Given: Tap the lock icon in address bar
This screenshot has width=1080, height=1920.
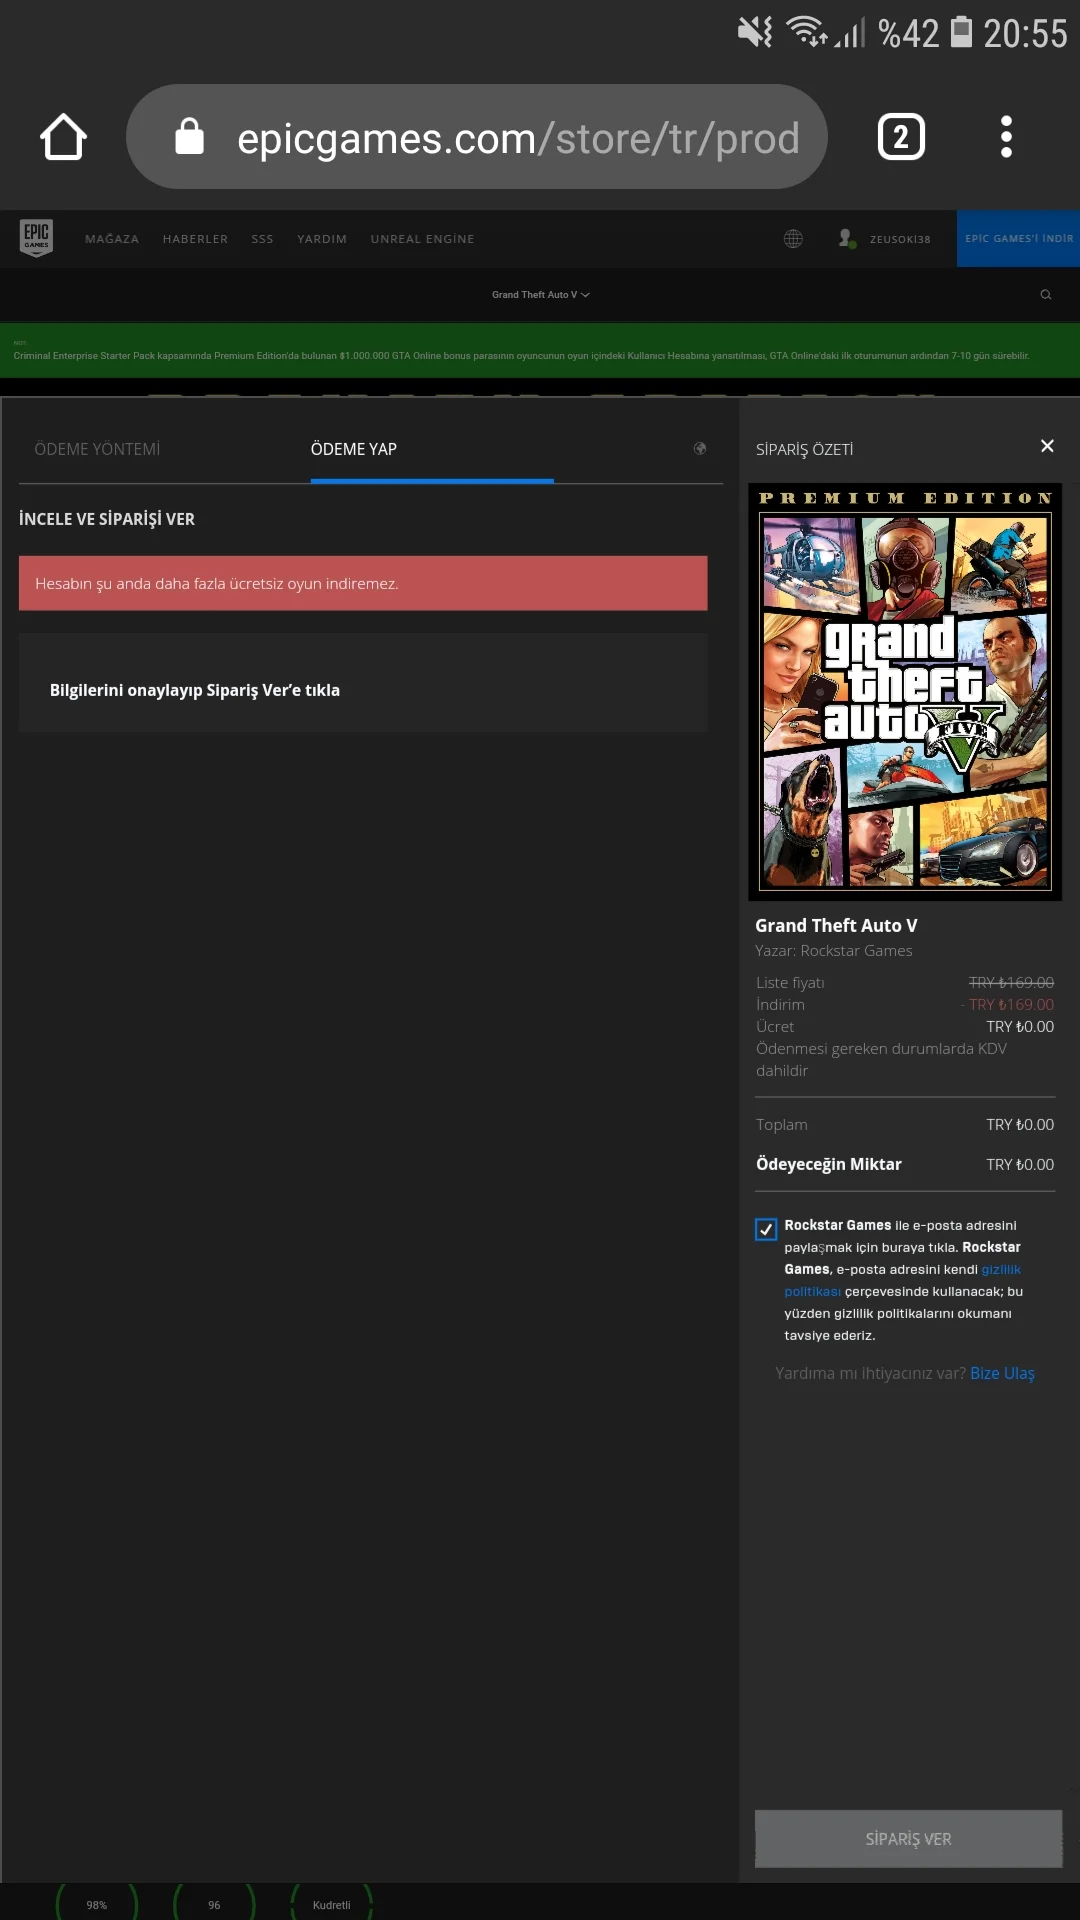Looking at the screenshot, I should coord(189,137).
